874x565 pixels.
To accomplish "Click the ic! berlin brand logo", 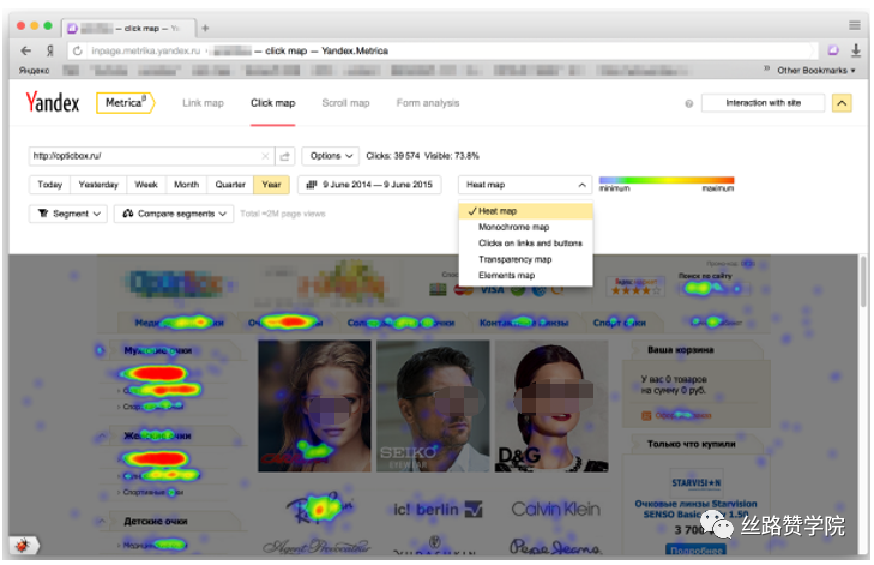I will click(438, 509).
